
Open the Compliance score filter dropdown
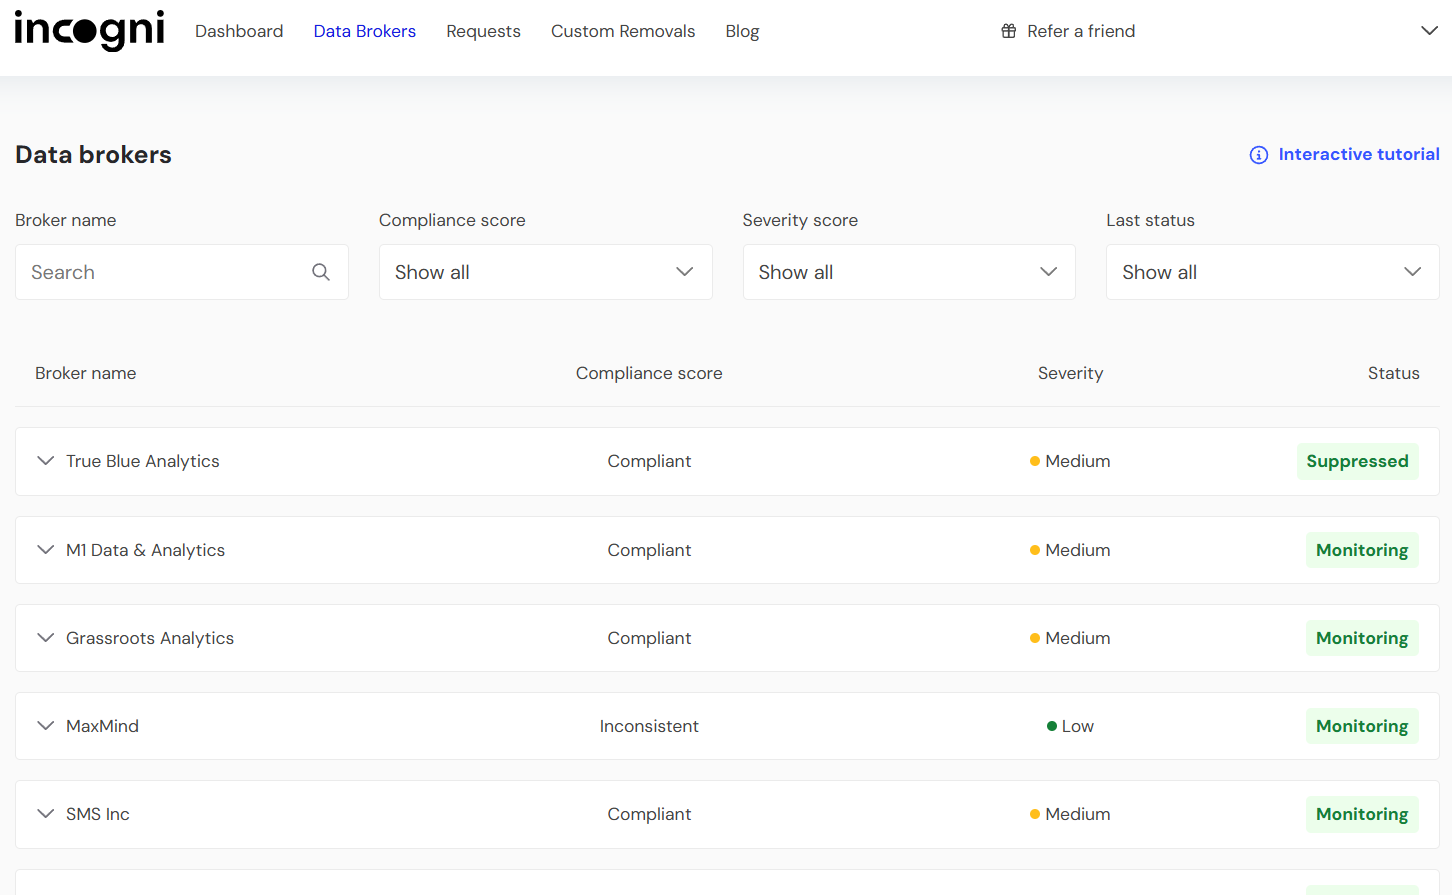(x=545, y=271)
